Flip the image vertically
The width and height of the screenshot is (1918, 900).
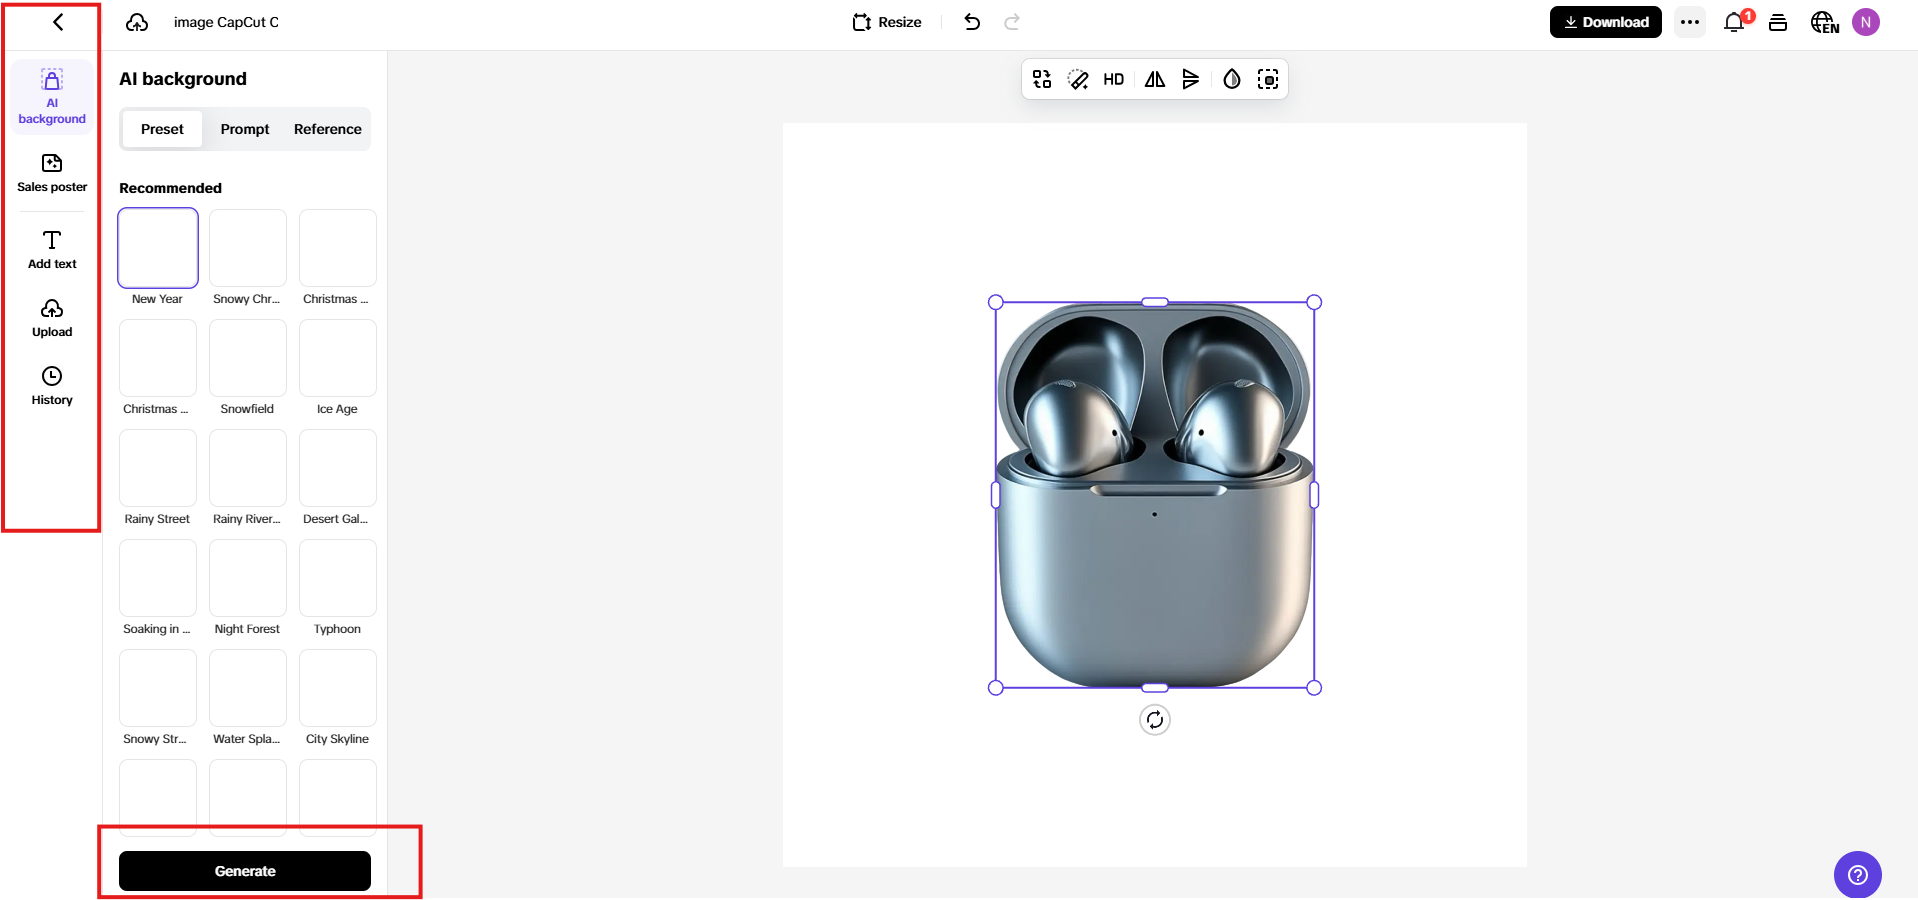(x=1191, y=80)
